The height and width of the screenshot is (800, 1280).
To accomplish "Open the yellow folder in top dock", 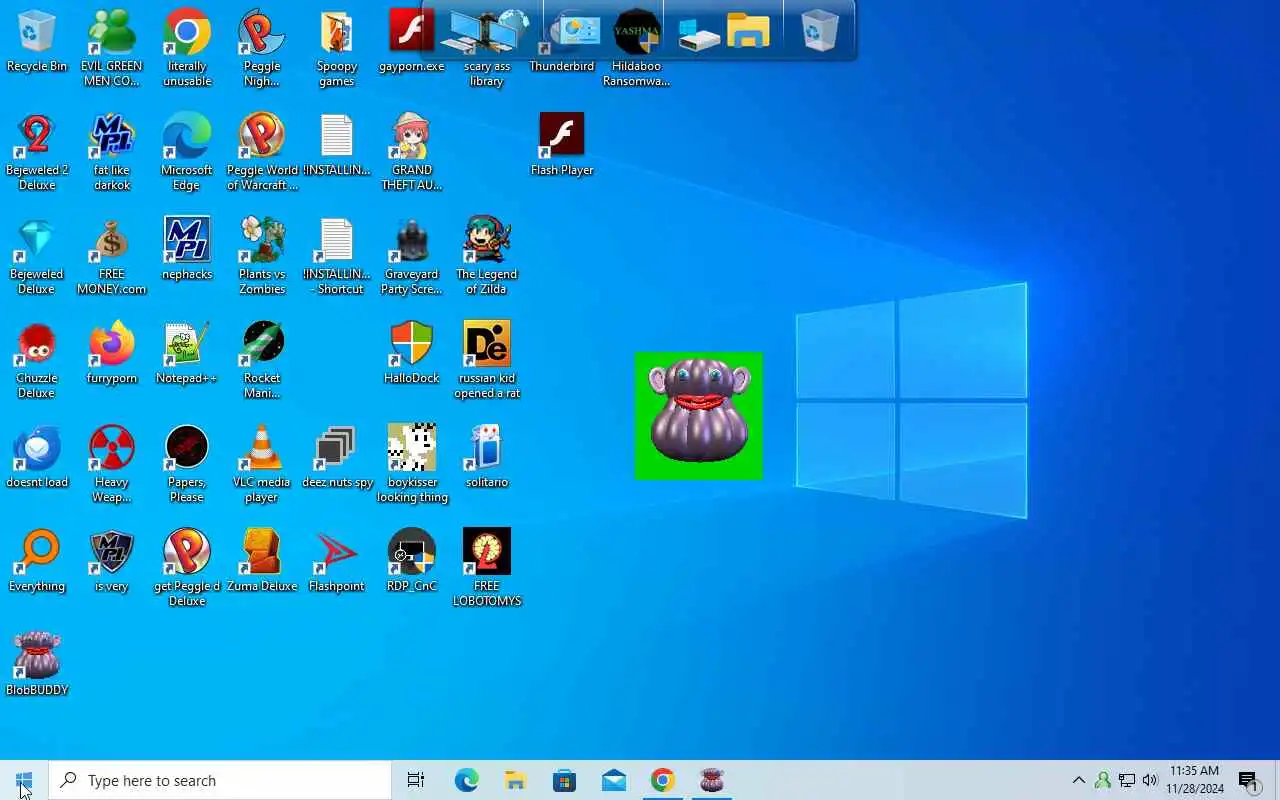I will [748, 31].
